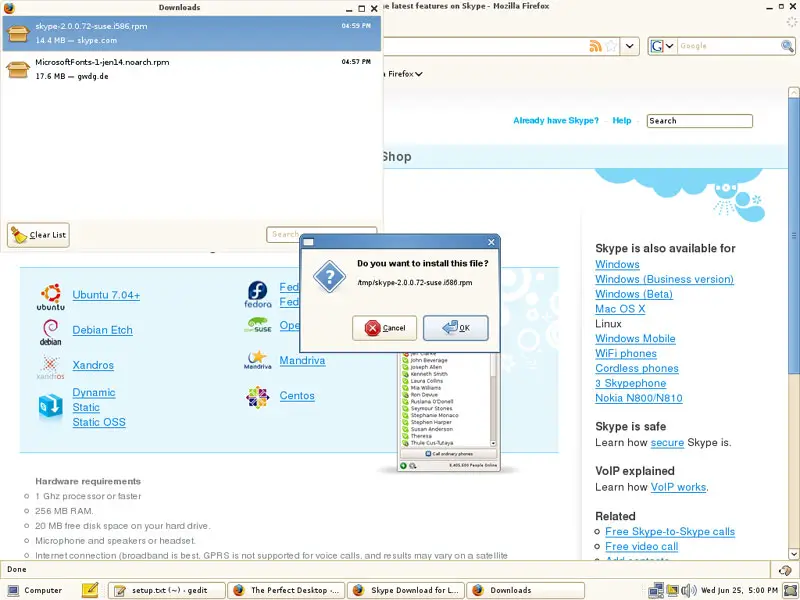Viewport: 800px width, 600px height.
Task: Bookmark this page with the star icon
Action: 611,46
